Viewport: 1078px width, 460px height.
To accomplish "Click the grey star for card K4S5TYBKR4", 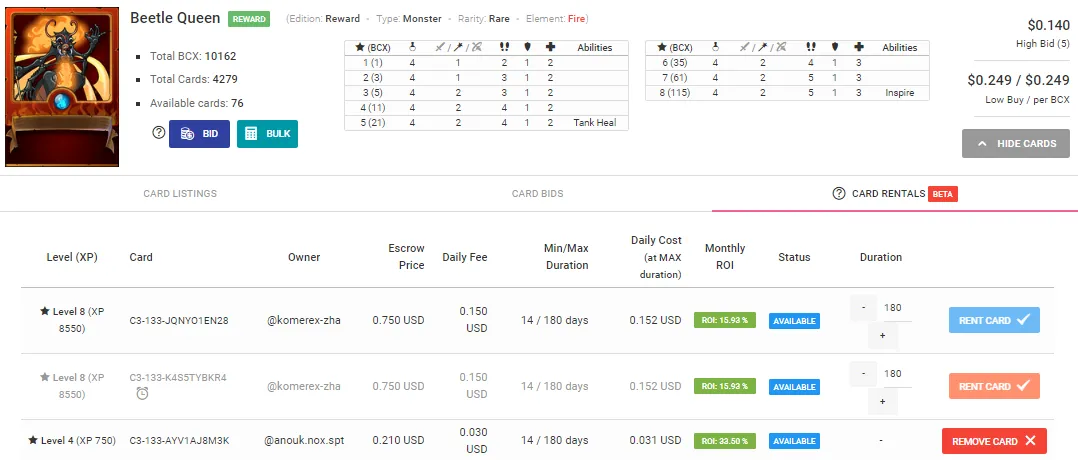I will 45,377.
